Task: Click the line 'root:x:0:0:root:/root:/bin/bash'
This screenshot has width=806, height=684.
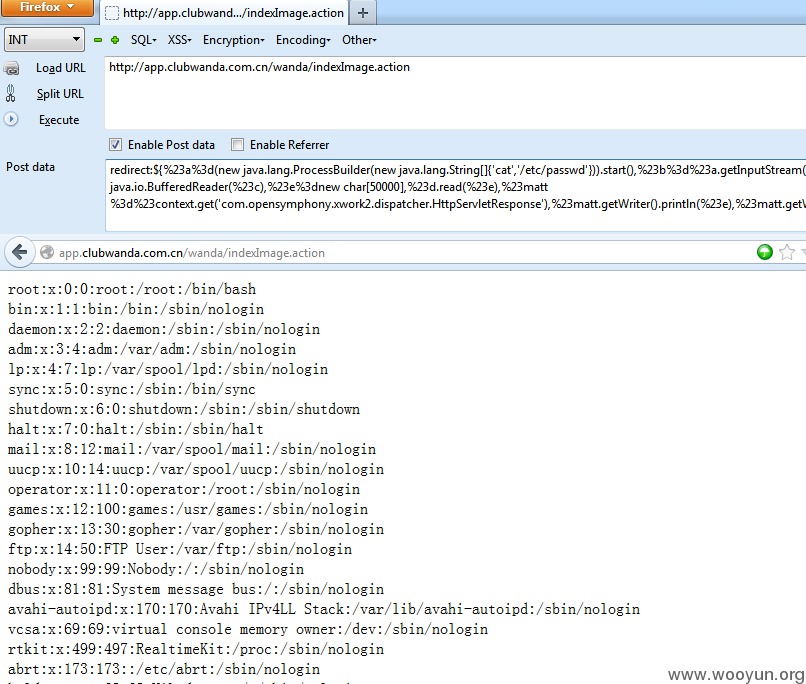Action: pyautogui.click(x=132, y=289)
